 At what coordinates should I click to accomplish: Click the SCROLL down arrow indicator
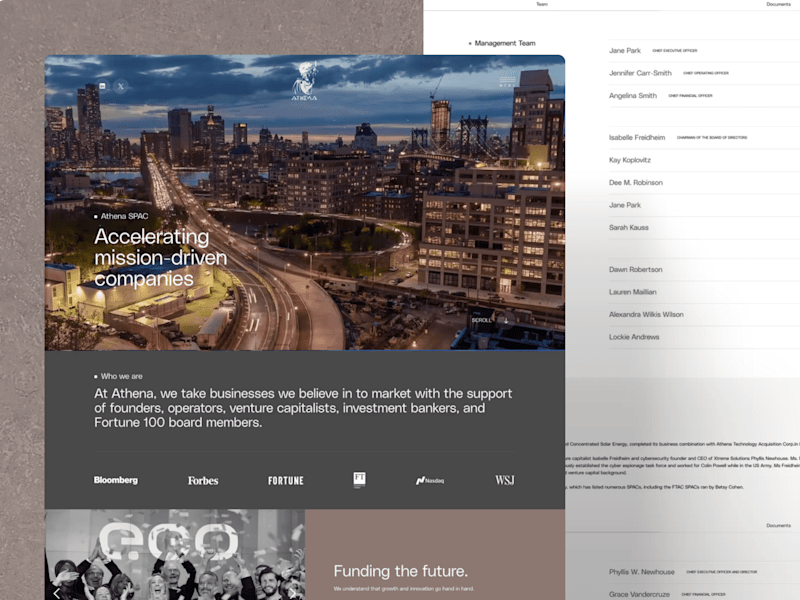[489, 320]
